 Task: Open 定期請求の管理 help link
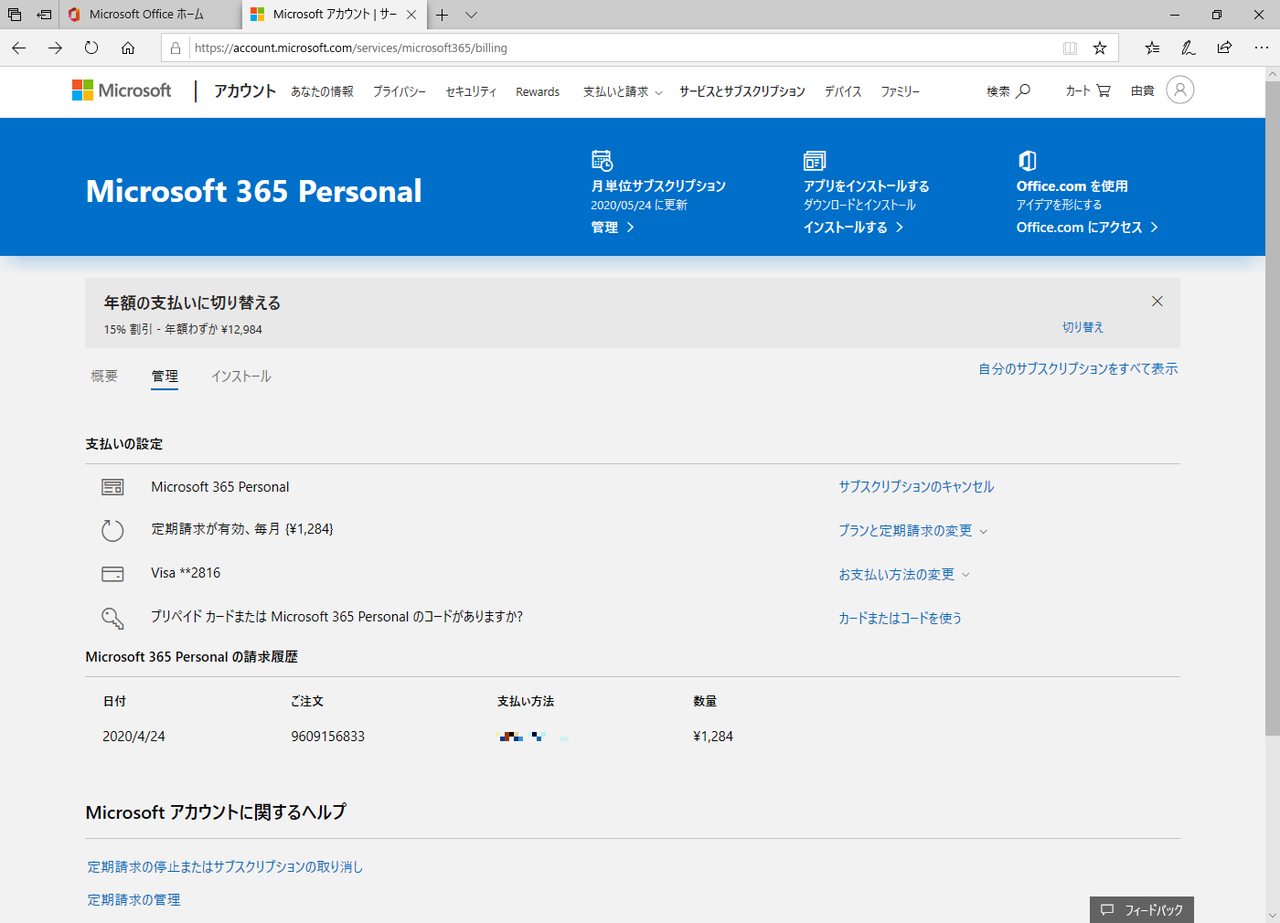[x=134, y=900]
